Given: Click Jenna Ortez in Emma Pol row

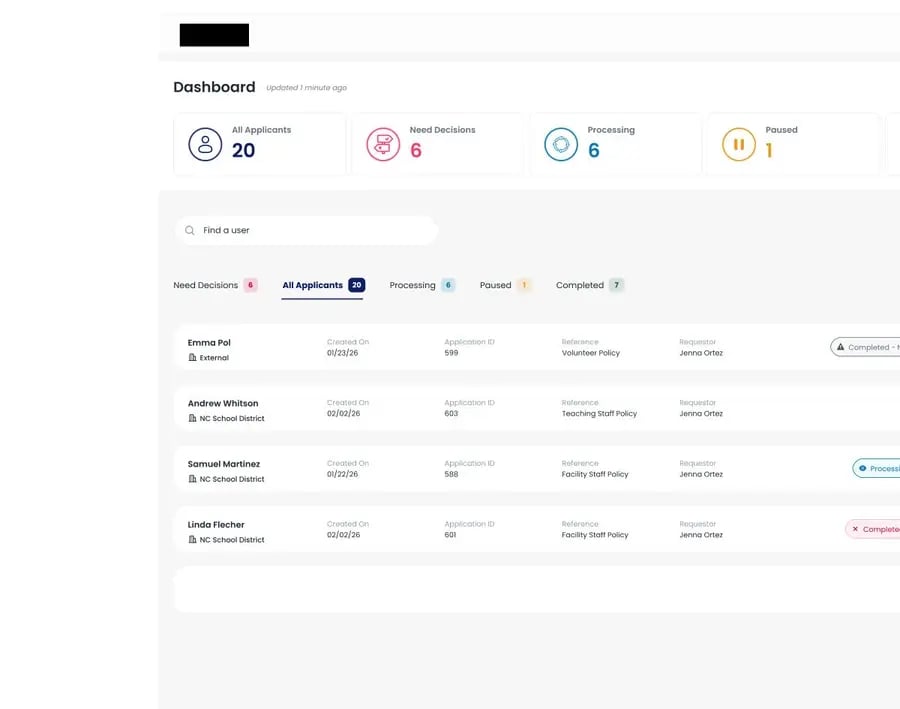Looking at the screenshot, I should 701,353.
